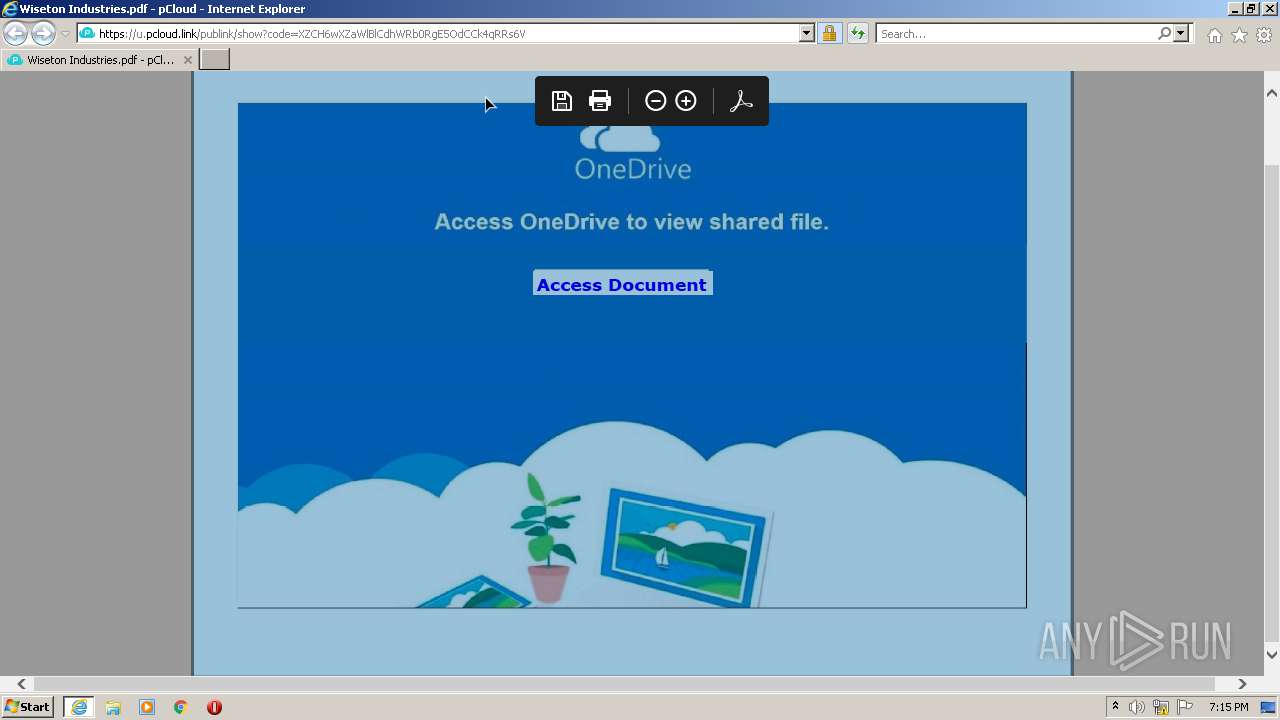
Task: Select Internet Explorer in the taskbar
Action: click(x=78, y=707)
